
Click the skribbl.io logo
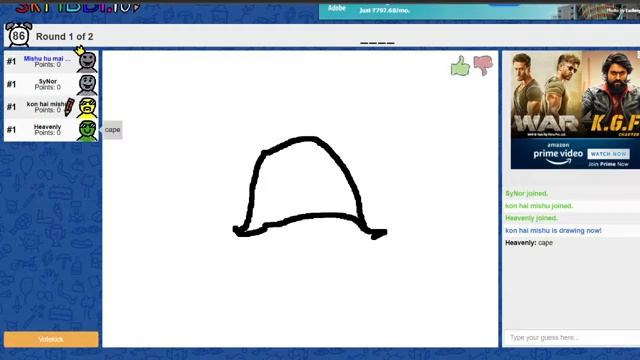[78, 7]
